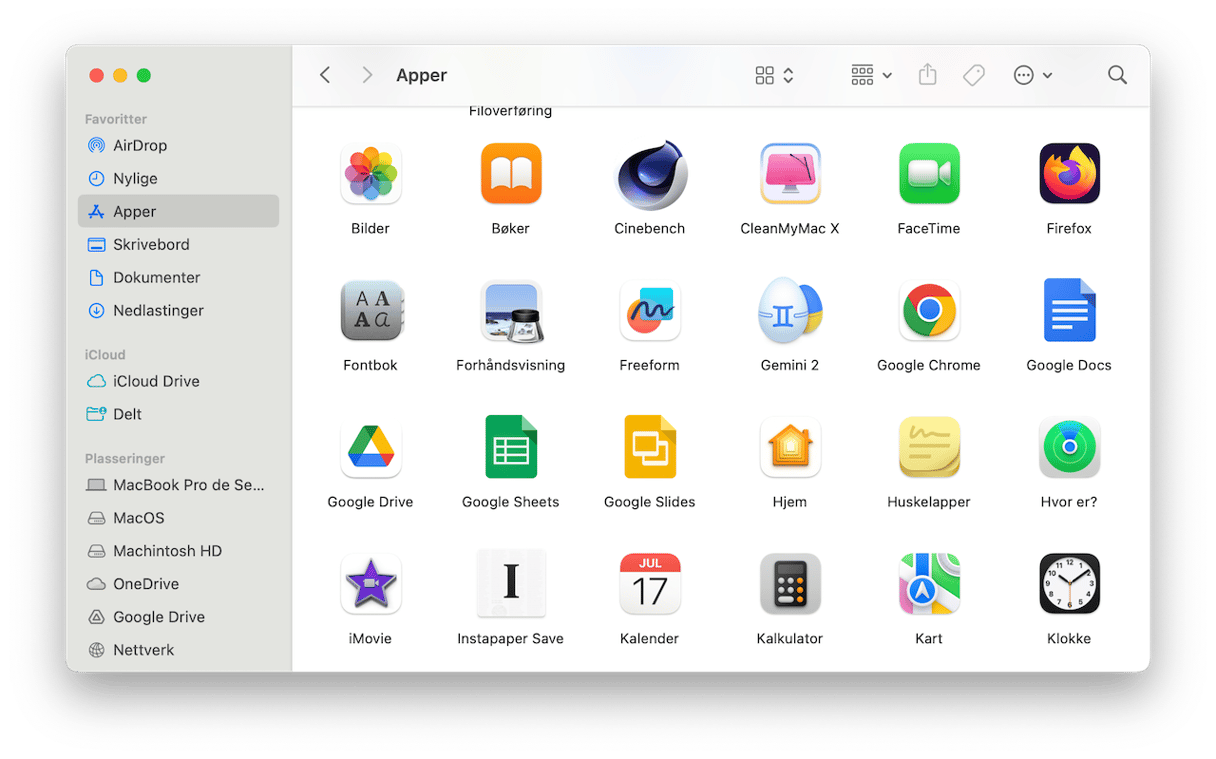The width and height of the screenshot is (1216, 759).
Task: Click the Favoritter section header
Action: [116, 119]
